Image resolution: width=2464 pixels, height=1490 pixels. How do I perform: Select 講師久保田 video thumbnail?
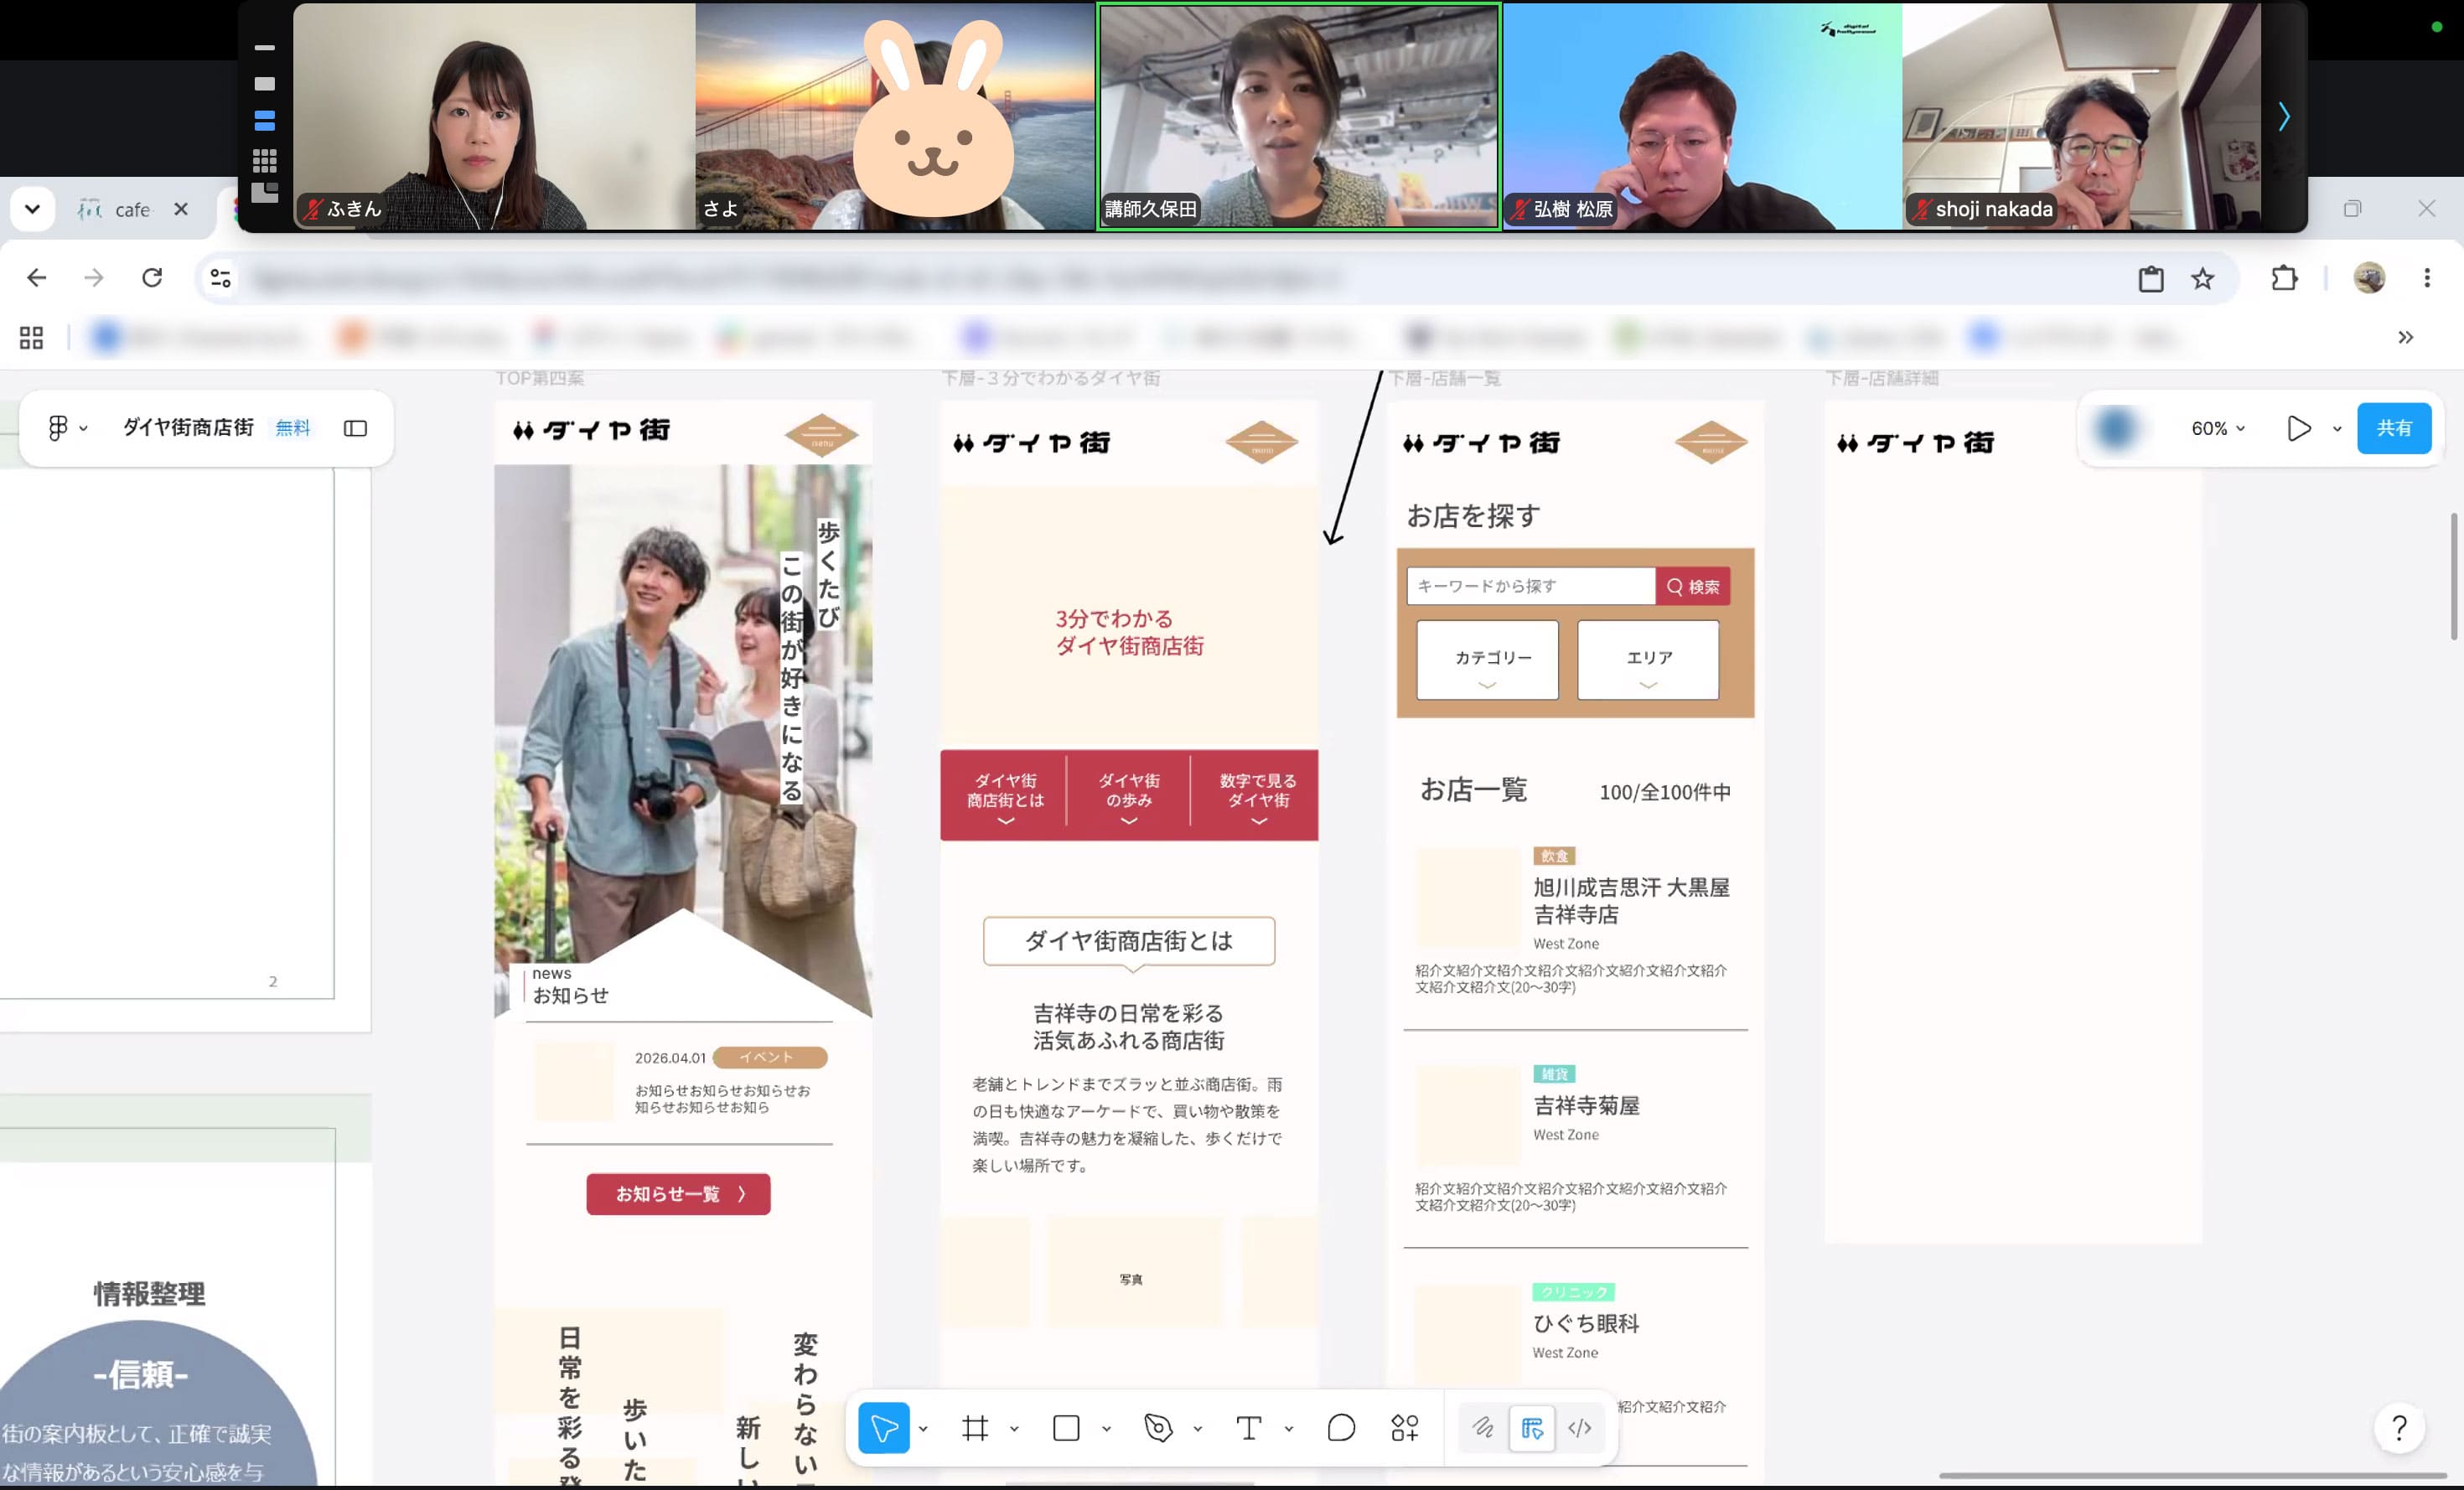(1299, 116)
